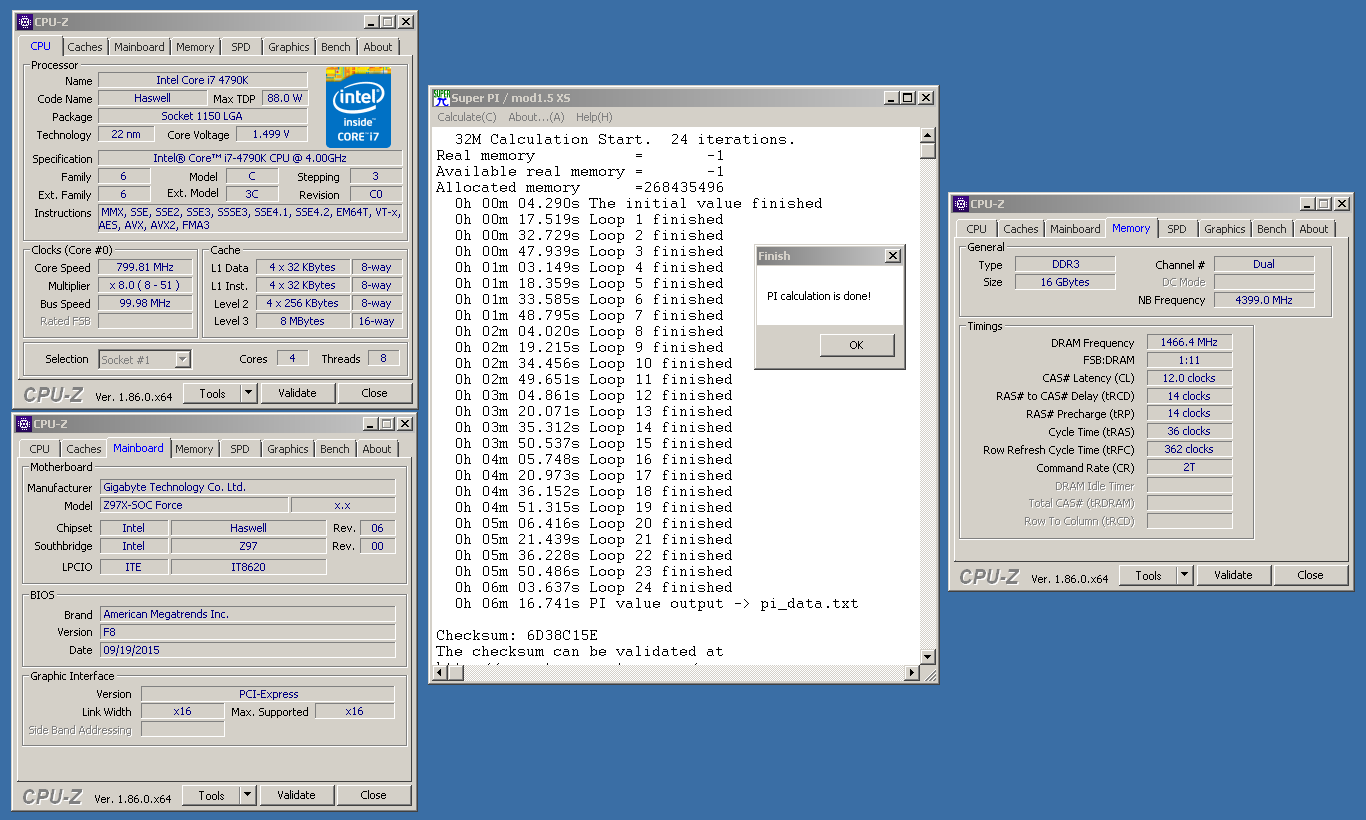1366x820 pixels.
Task: Open Mainboard tab in the top-left CPU-Z window
Action: (139, 47)
